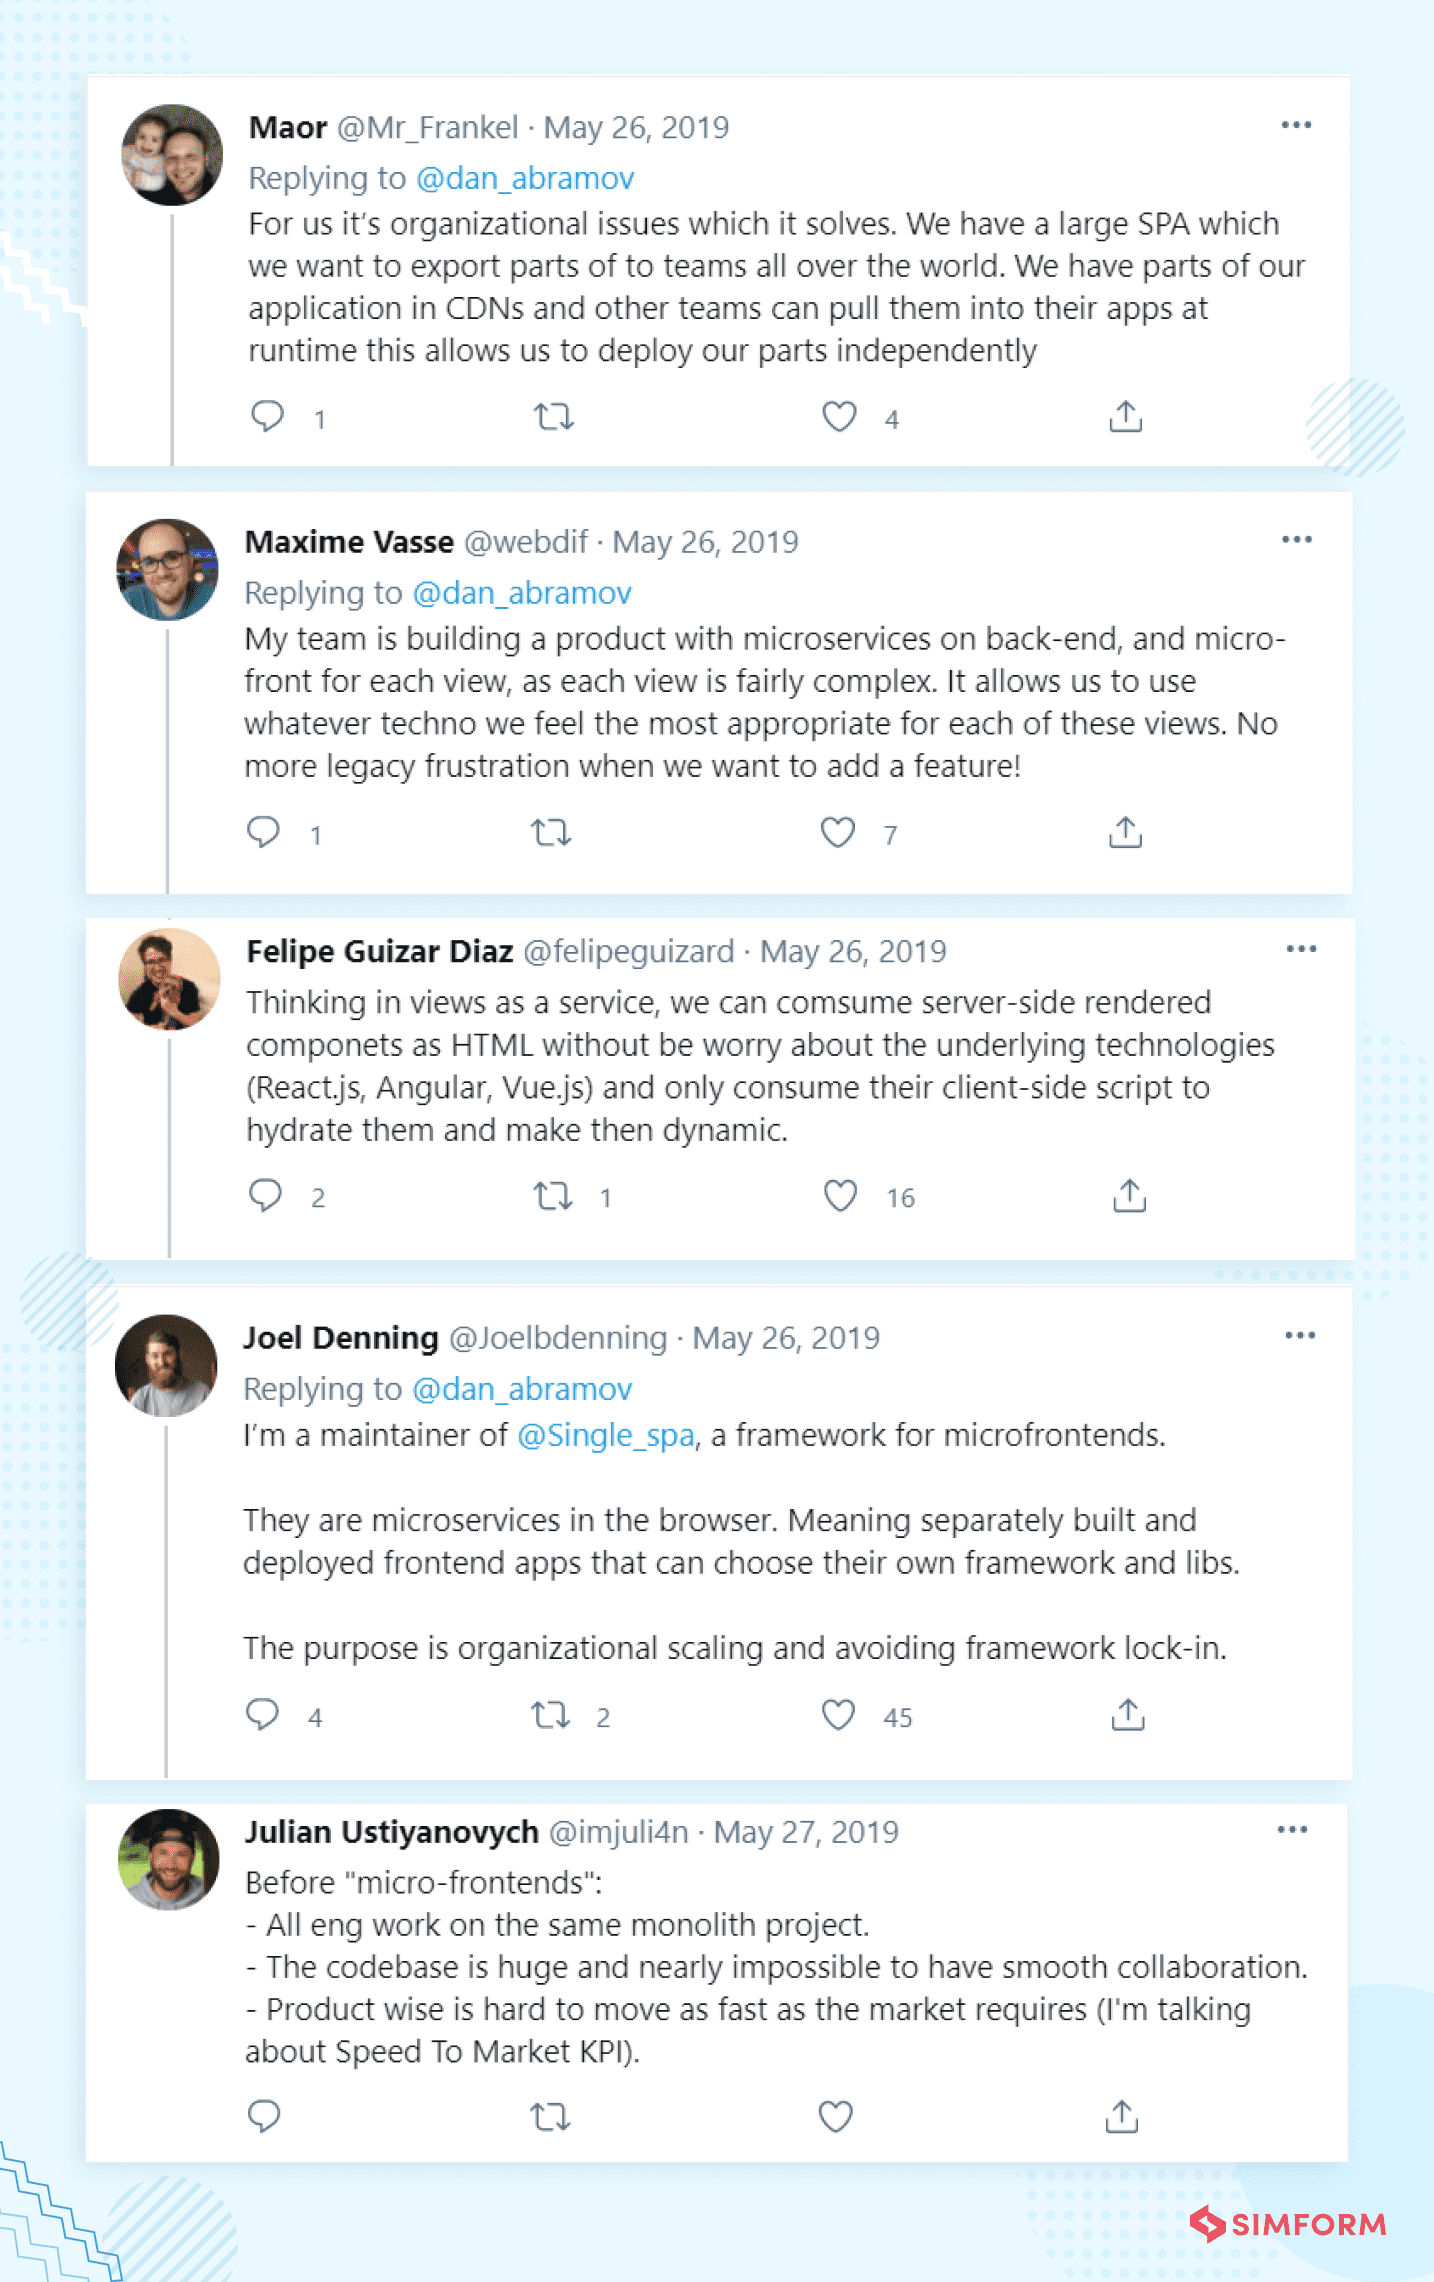Like Maor's tweet with heart icon
The image size is (1434, 2282).
click(839, 416)
